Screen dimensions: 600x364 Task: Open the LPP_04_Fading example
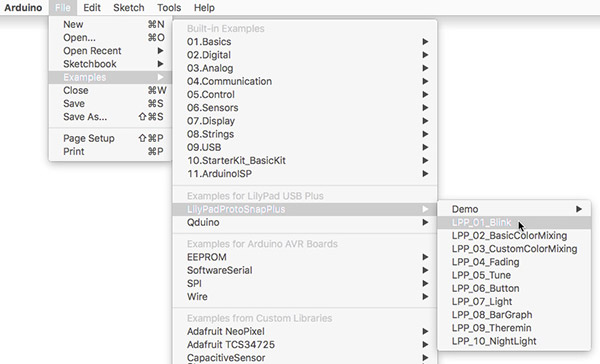click(514, 262)
